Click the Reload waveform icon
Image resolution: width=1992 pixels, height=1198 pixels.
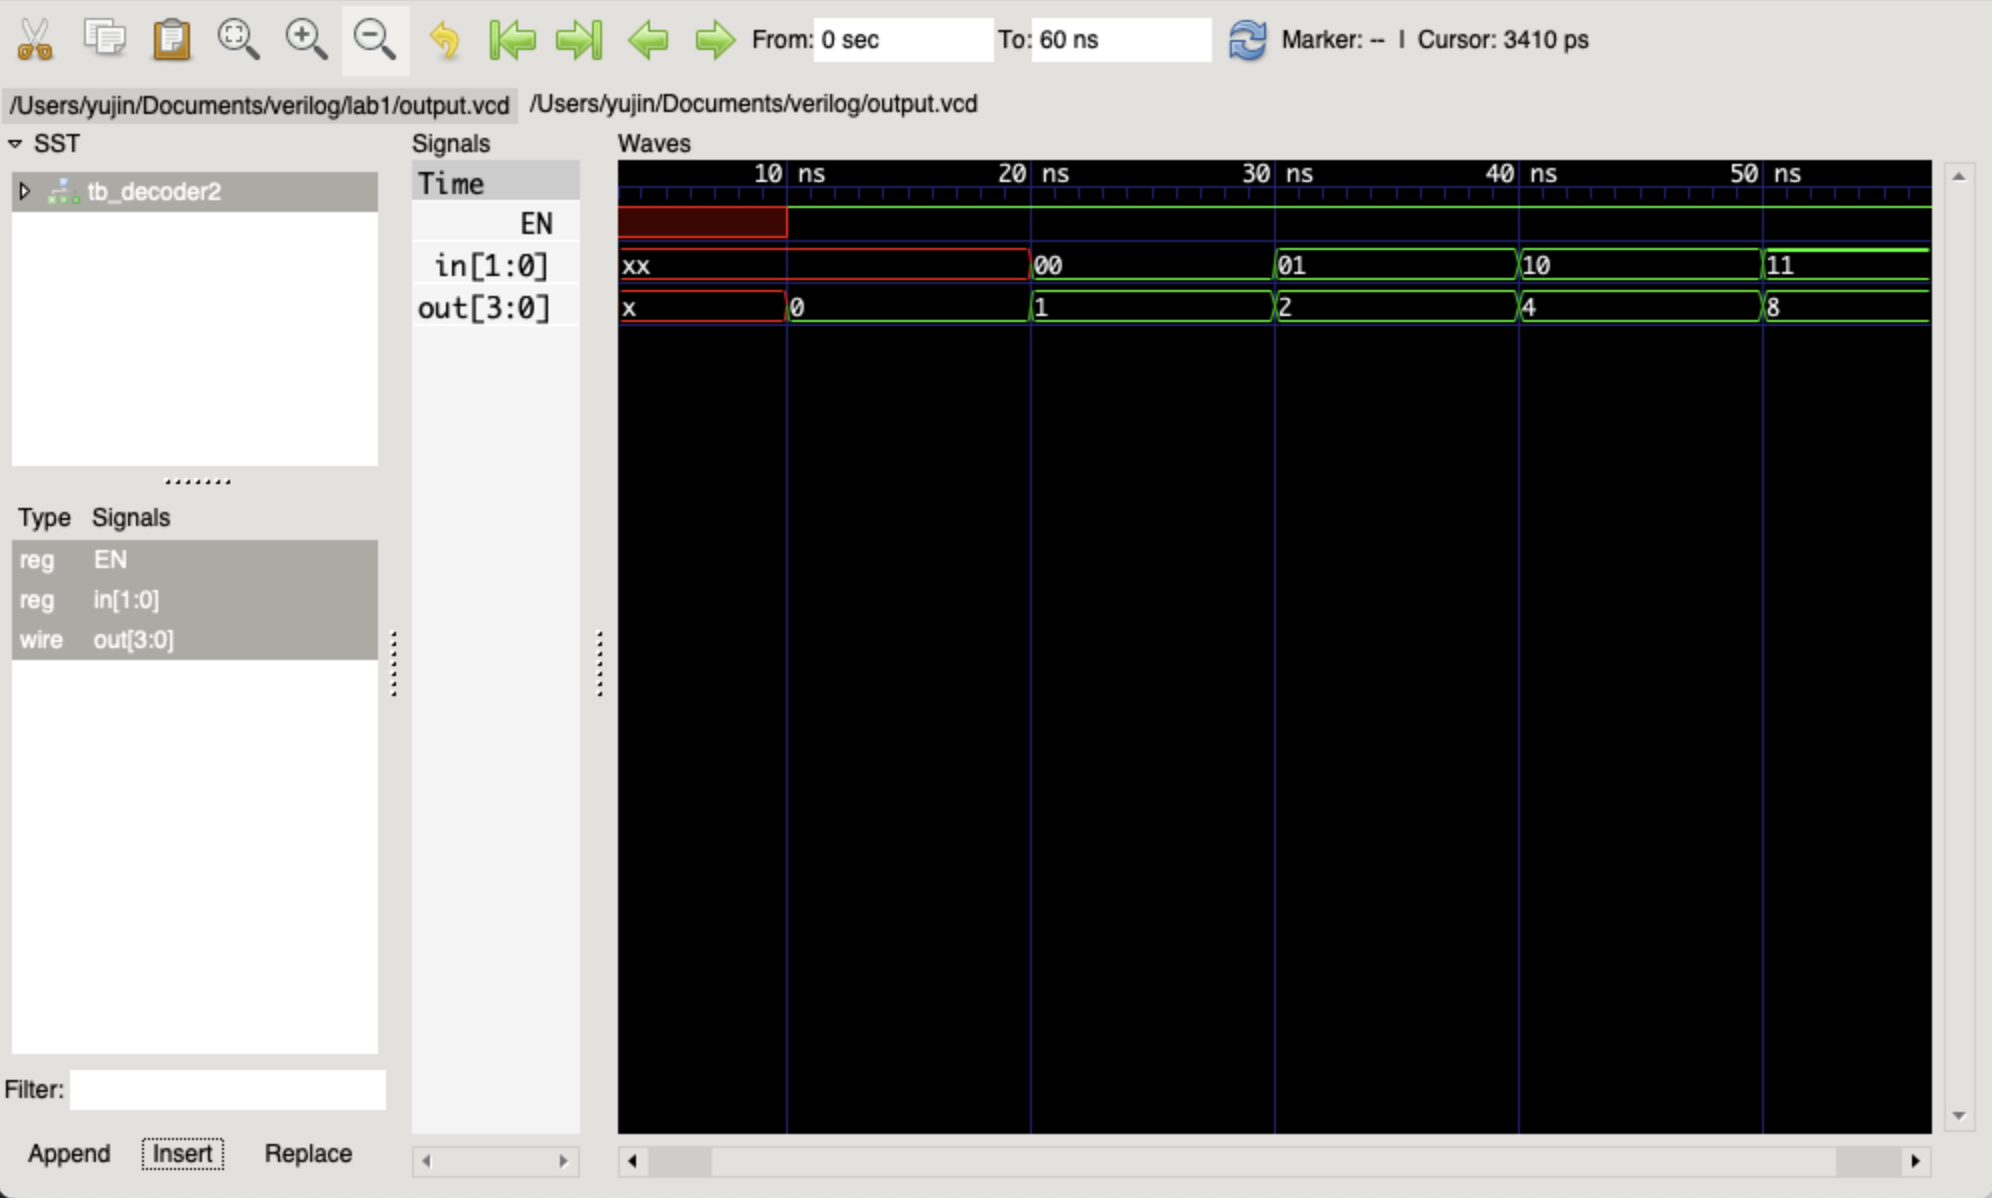click(1246, 40)
